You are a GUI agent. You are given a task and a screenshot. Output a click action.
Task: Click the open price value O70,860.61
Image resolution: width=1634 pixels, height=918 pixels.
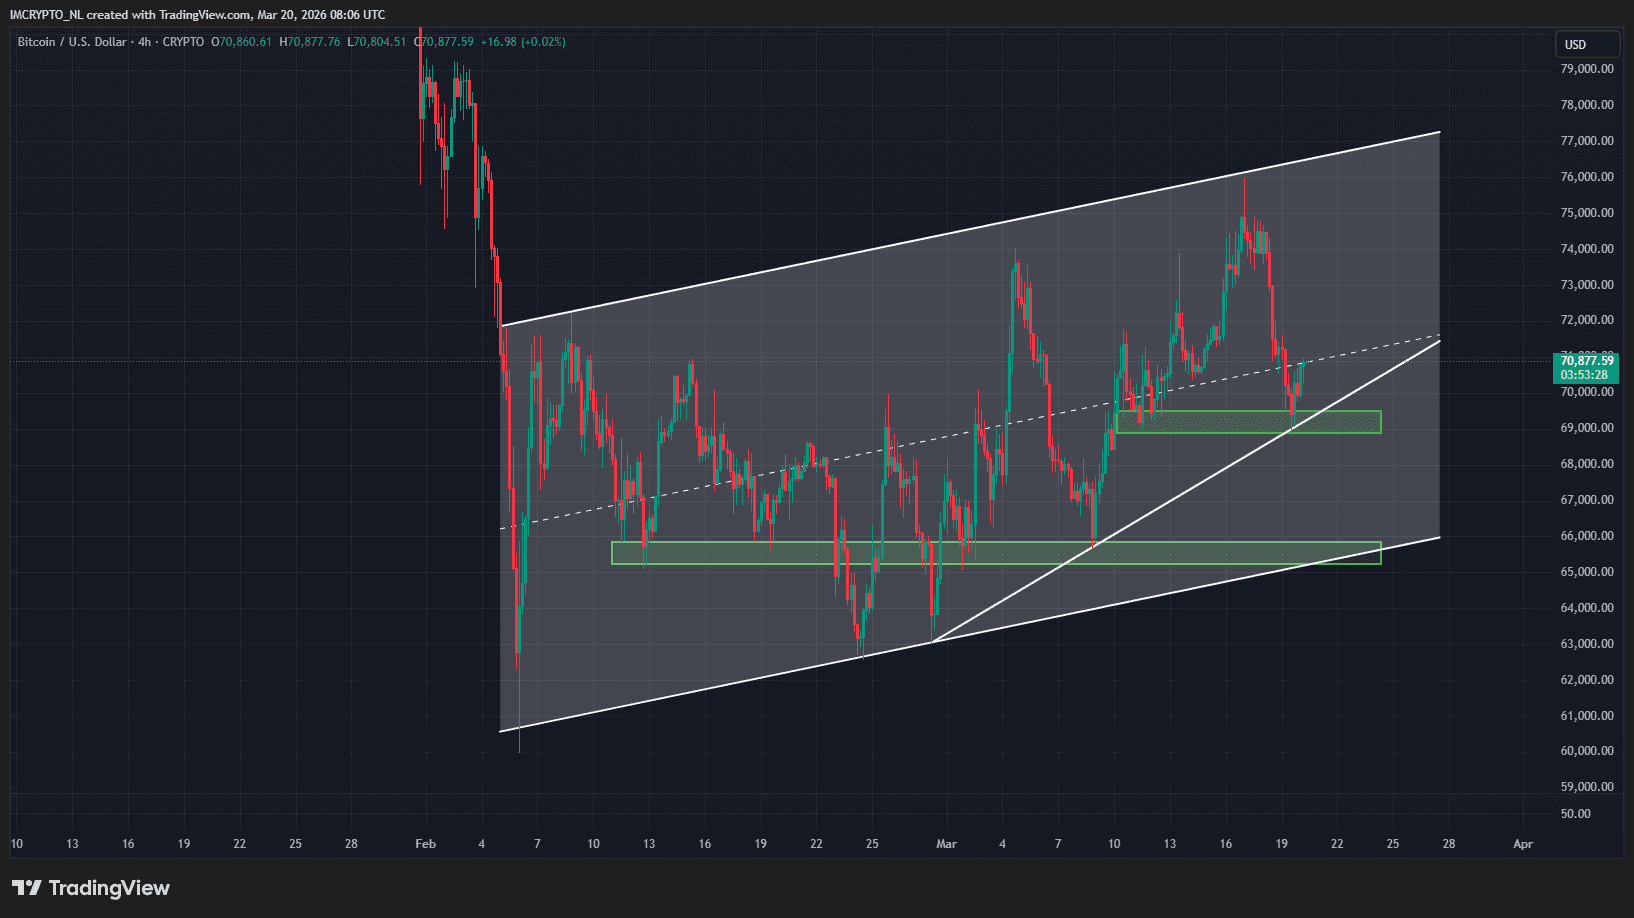(241, 42)
